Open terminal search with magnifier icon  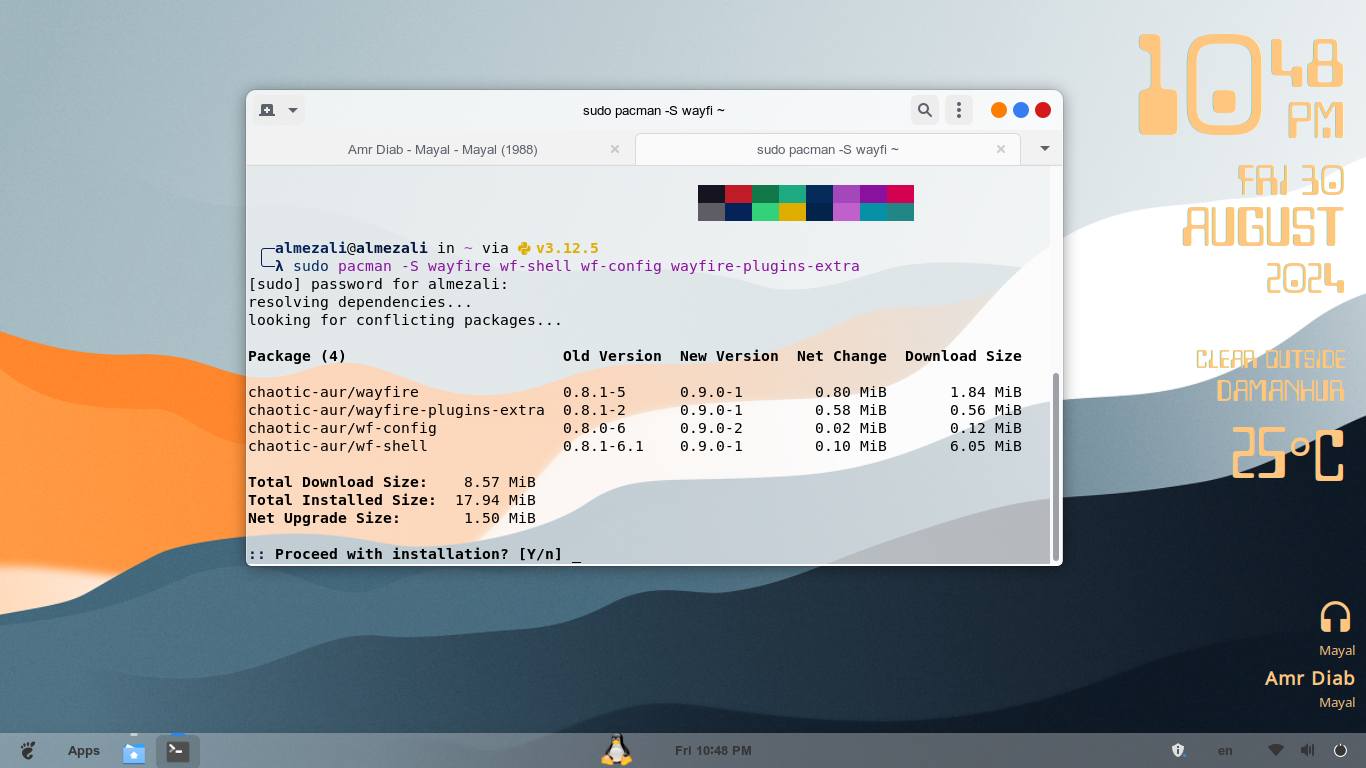(x=925, y=110)
